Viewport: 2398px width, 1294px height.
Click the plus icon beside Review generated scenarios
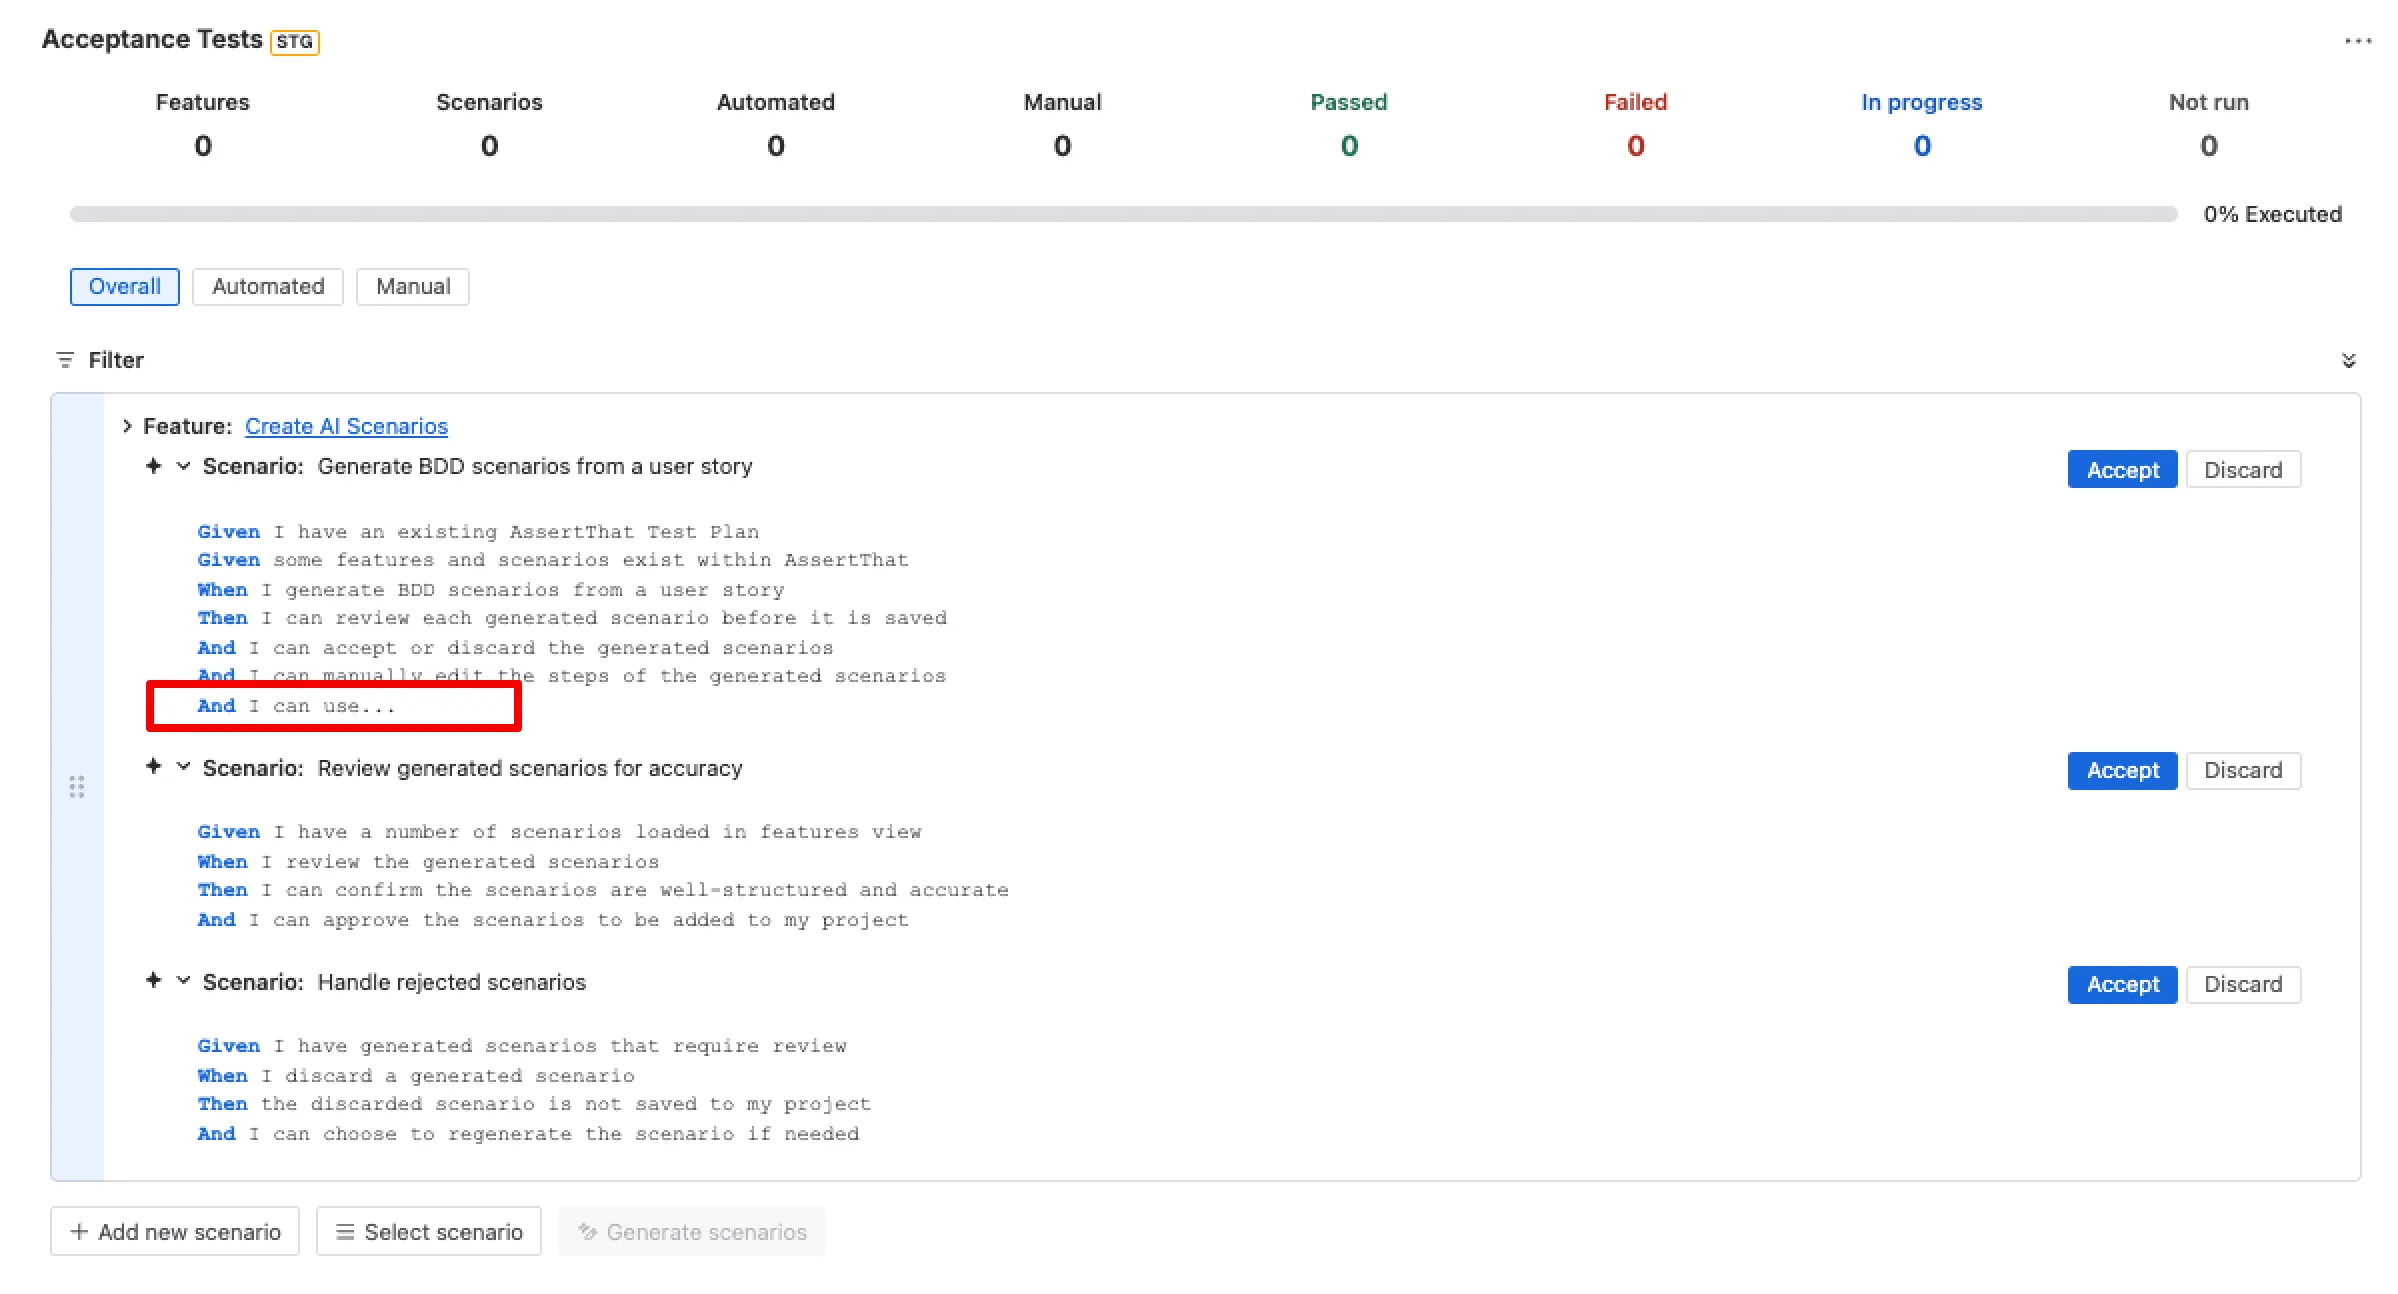pos(153,767)
